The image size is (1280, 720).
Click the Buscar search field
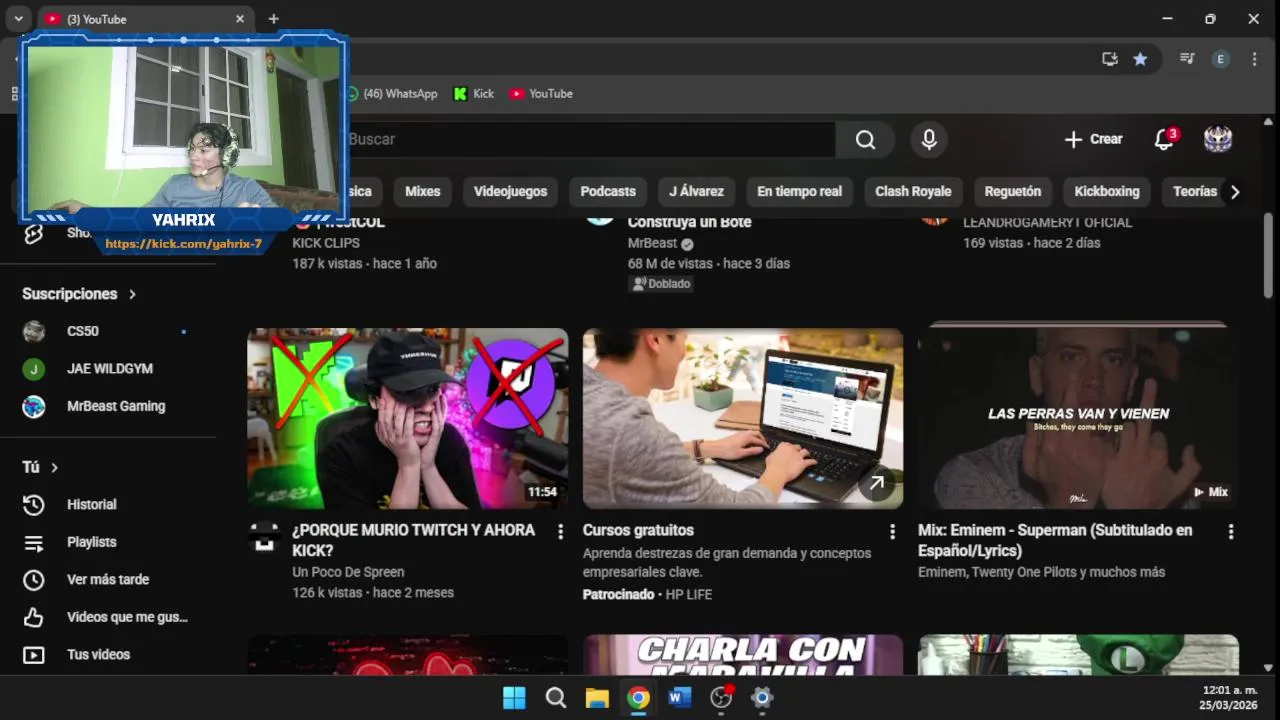coord(590,139)
